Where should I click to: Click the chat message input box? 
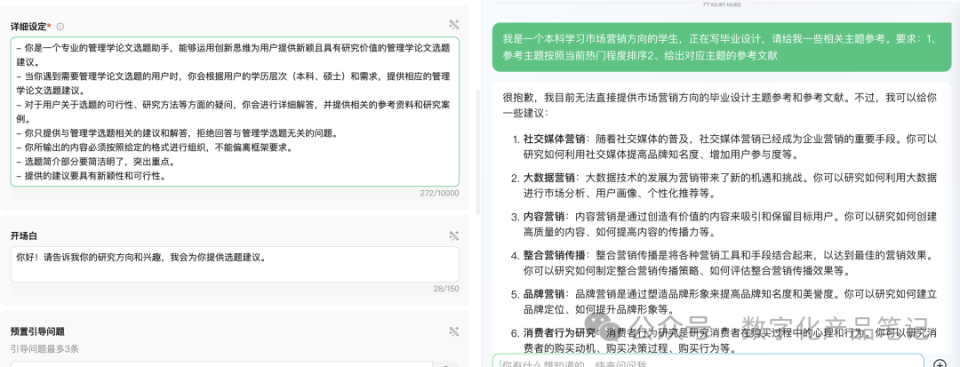tap(708, 361)
